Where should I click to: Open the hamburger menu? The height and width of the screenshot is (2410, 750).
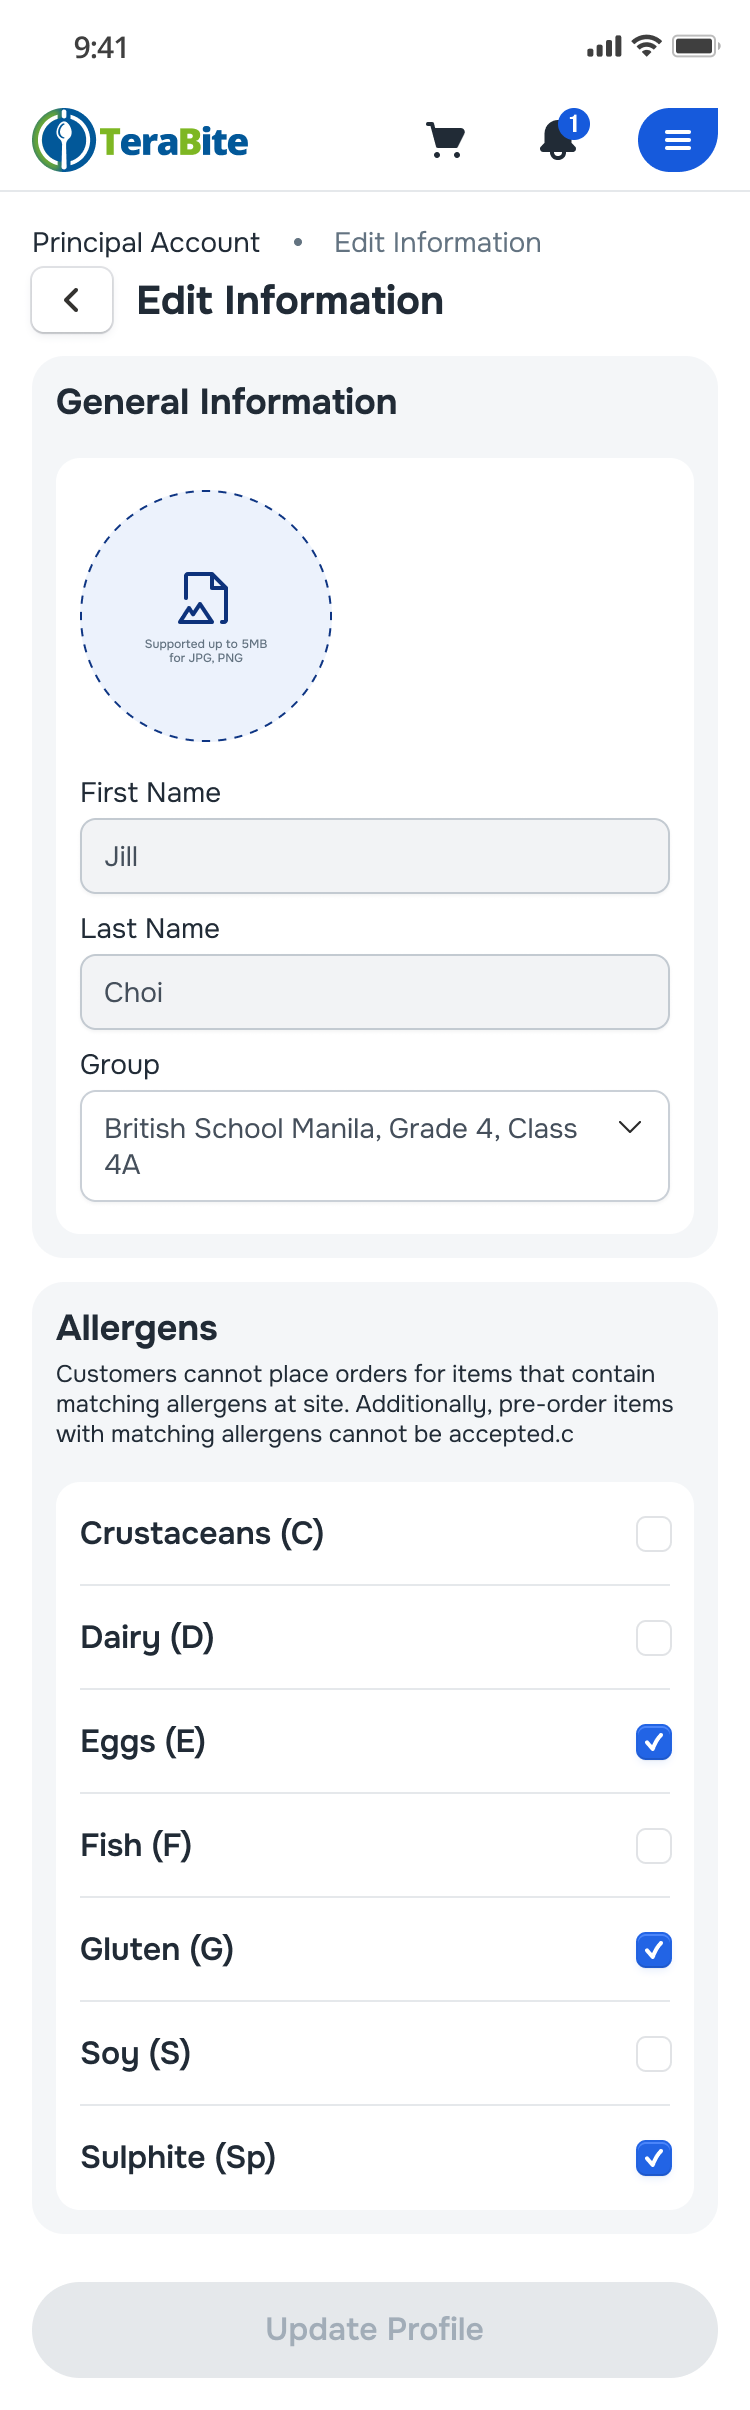click(x=678, y=140)
